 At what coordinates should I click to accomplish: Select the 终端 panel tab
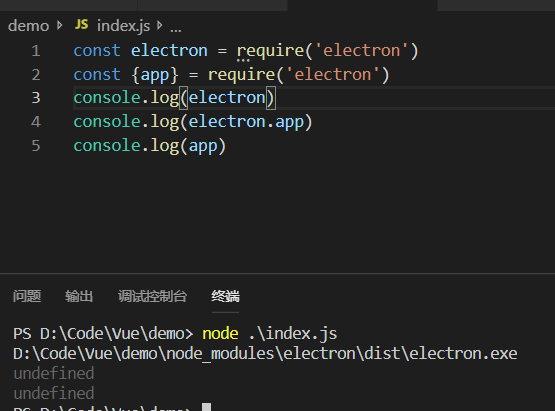pyautogui.click(x=225, y=296)
